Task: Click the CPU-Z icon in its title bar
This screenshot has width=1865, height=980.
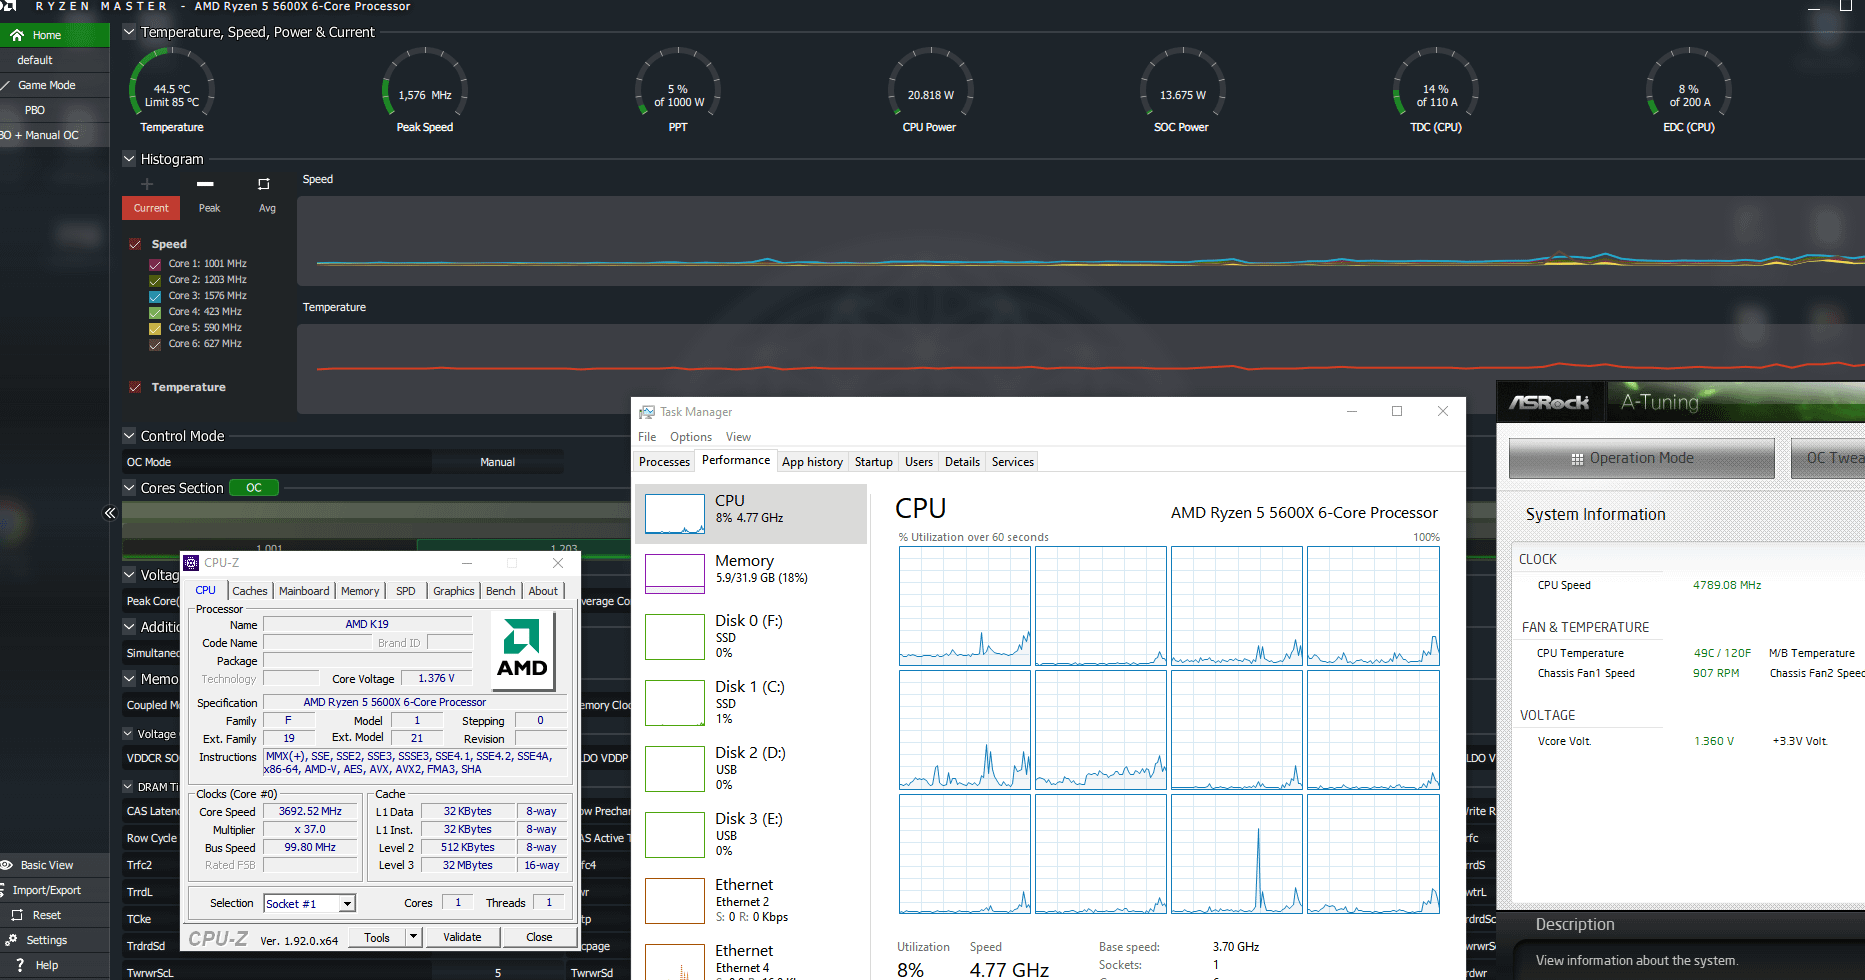Action: (x=191, y=563)
